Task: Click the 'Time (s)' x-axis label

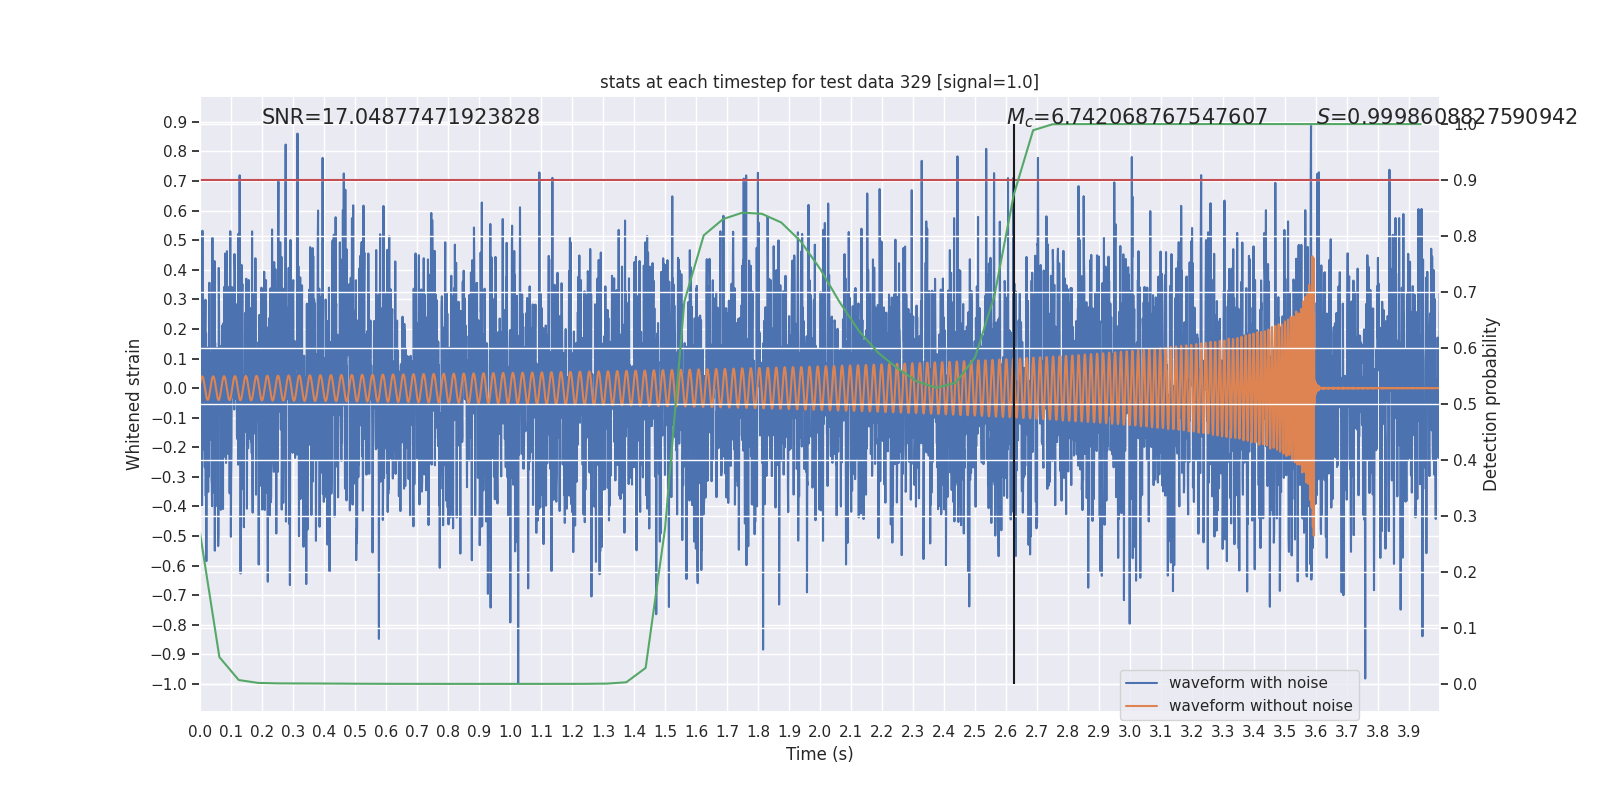Action: (819, 754)
